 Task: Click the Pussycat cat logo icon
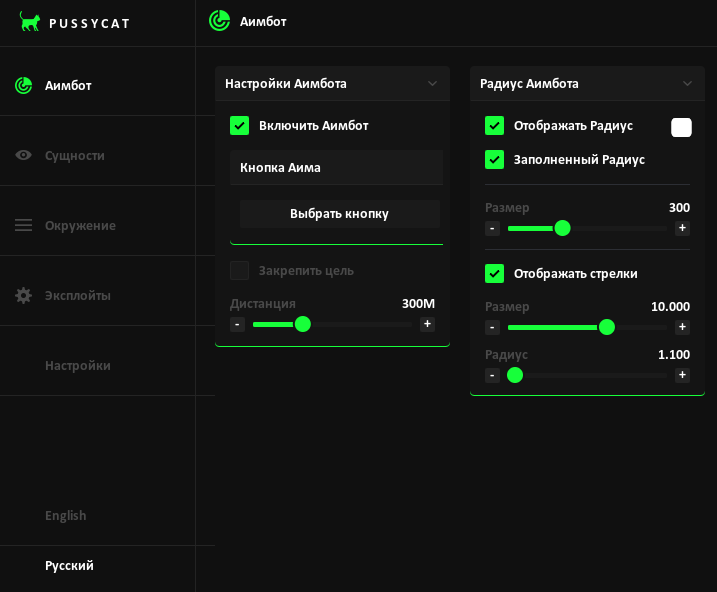coord(31,21)
